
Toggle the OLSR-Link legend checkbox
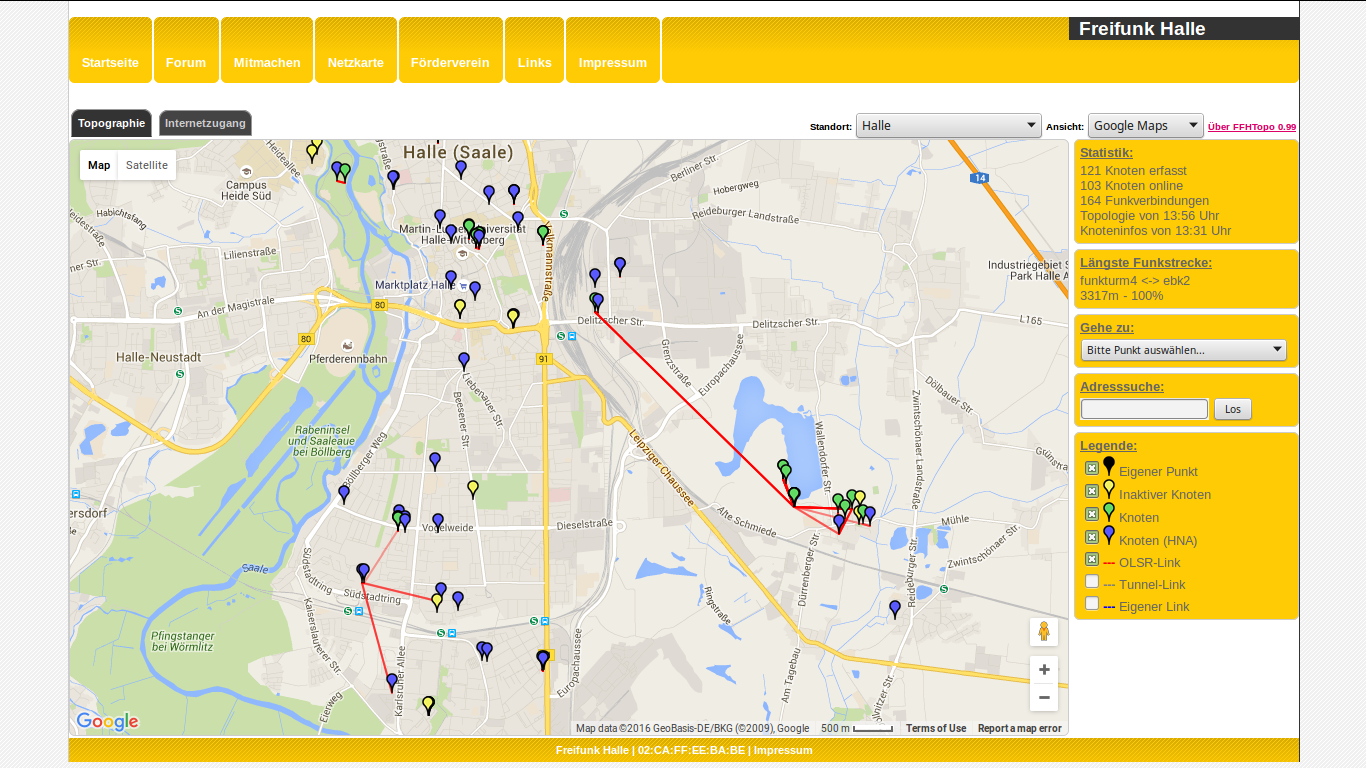coord(1092,559)
